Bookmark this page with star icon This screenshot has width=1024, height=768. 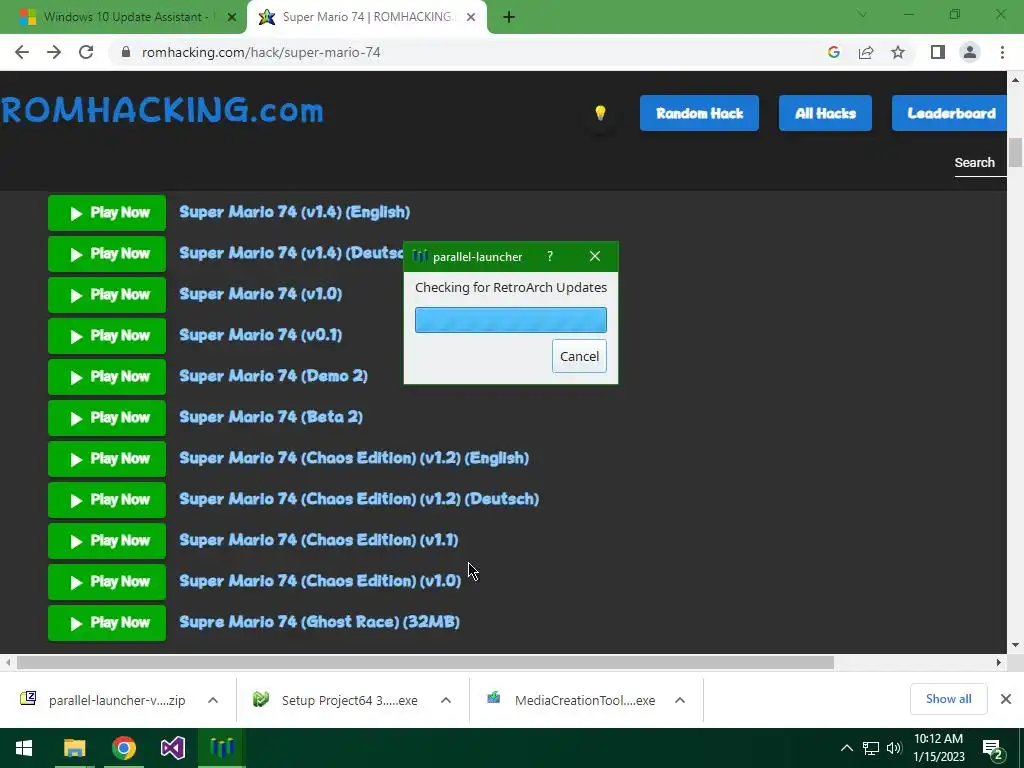click(x=898, y=52)
